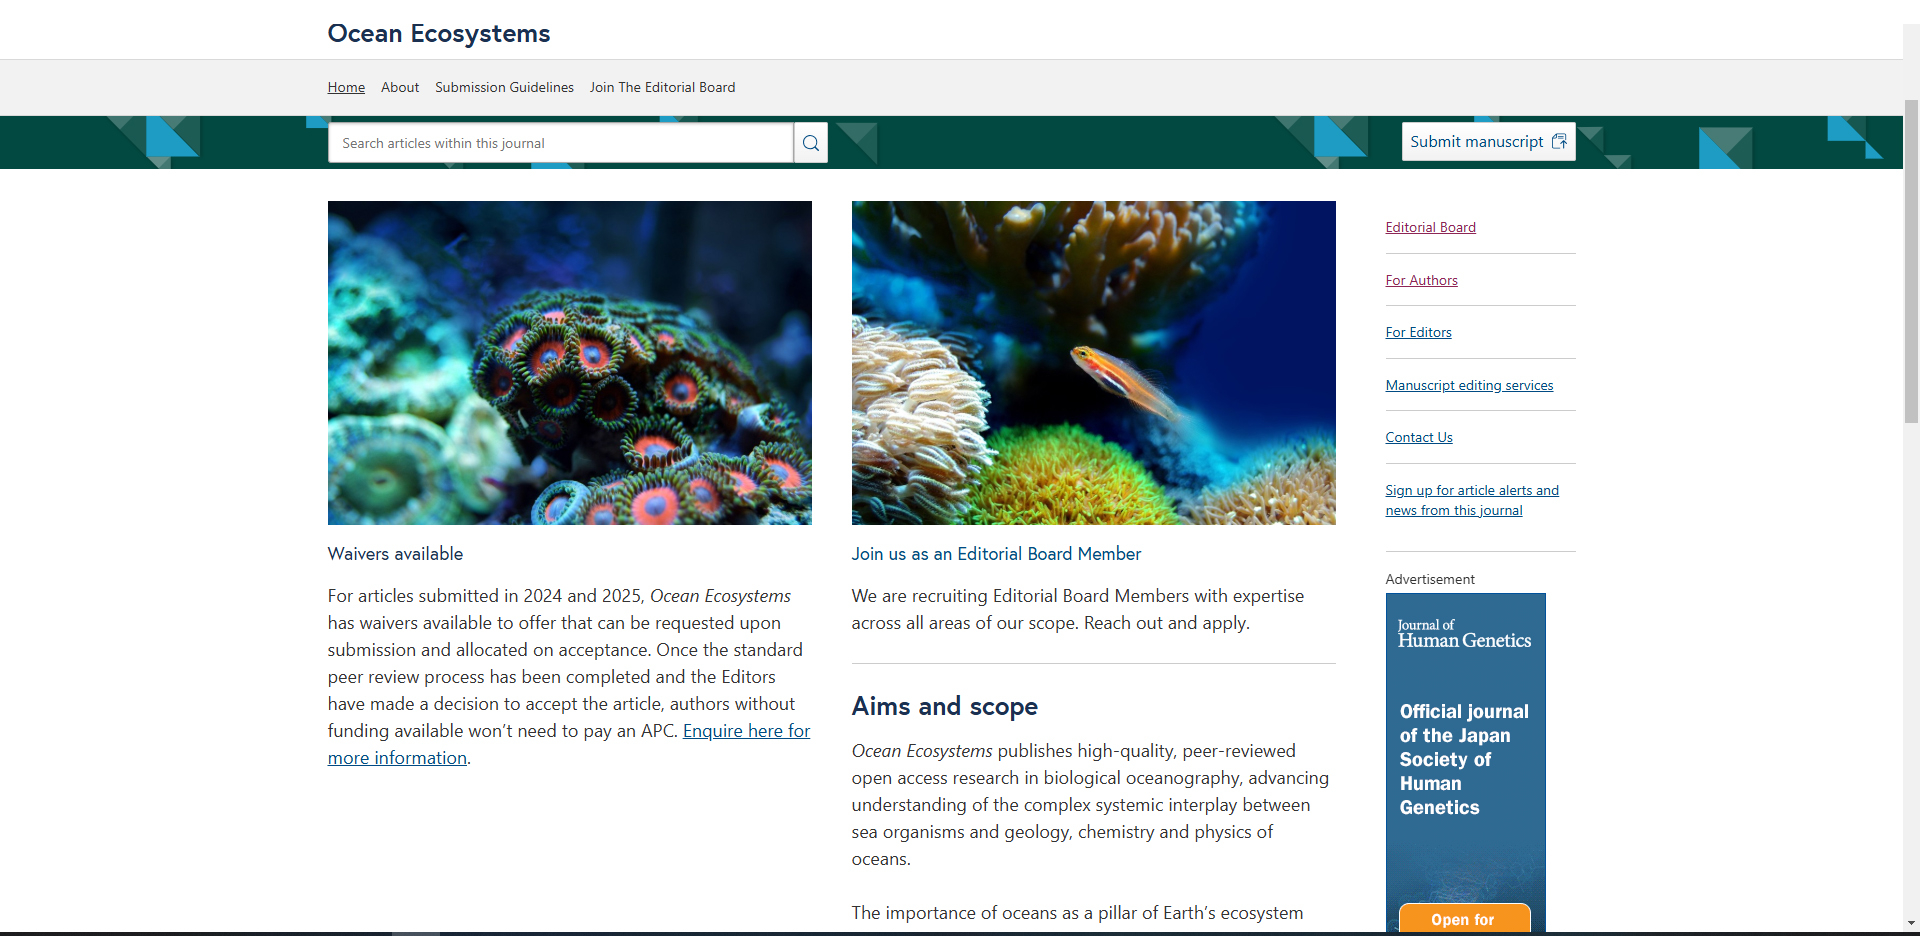The height and width of the screenshot is (936, 1920).
Task: Click the Submit manuscript button
Action: 1487,142
